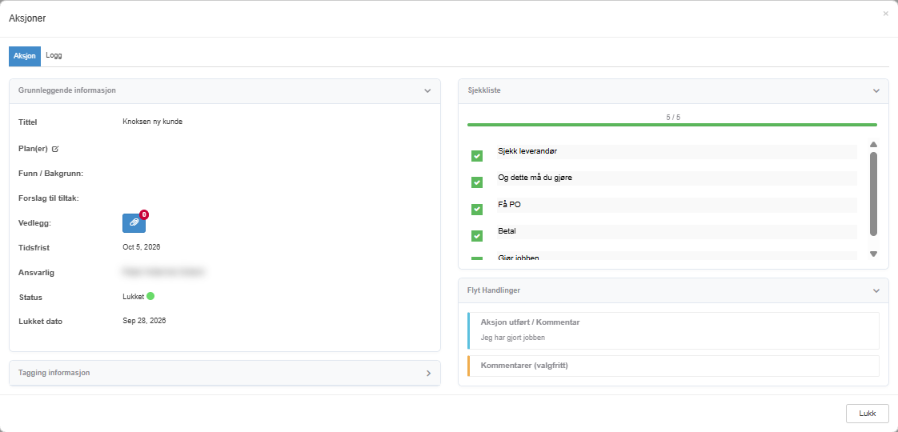Click the edit icon beside Plan(er)
The height and width of the screenshot is (432, 898).
coord(55,149)
